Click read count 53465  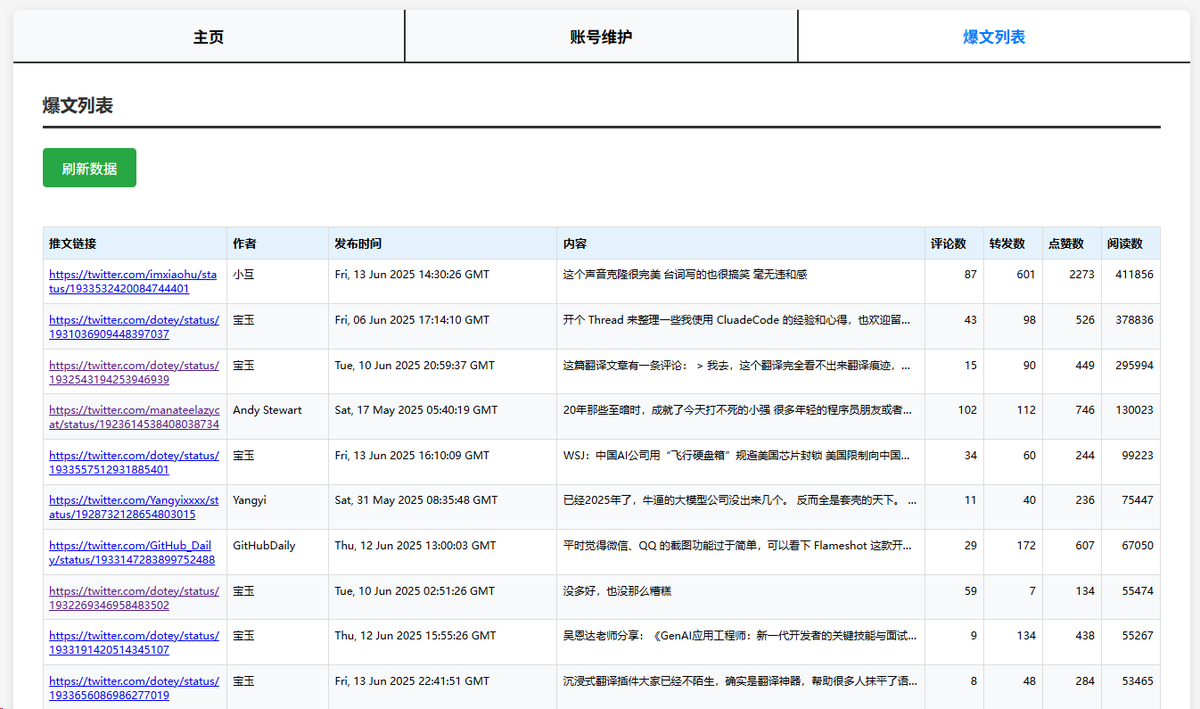[x=1137, y=681]
